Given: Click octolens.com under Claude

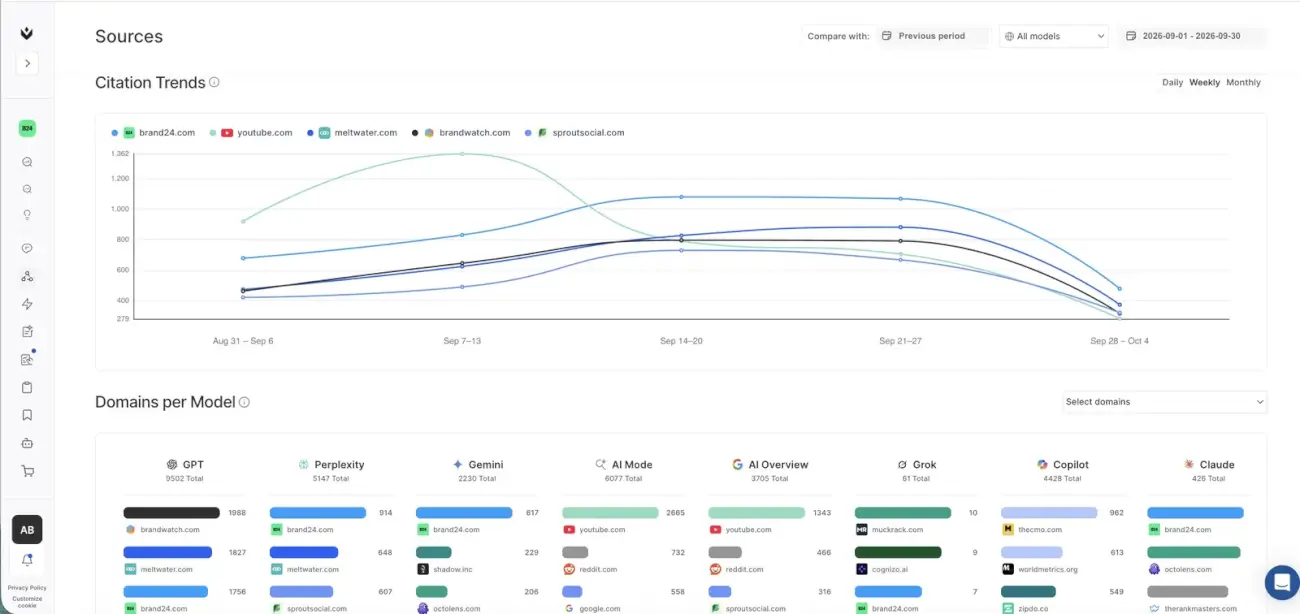Looking at the screenshot, I should pyautogui.click(x=1188, y=569).
